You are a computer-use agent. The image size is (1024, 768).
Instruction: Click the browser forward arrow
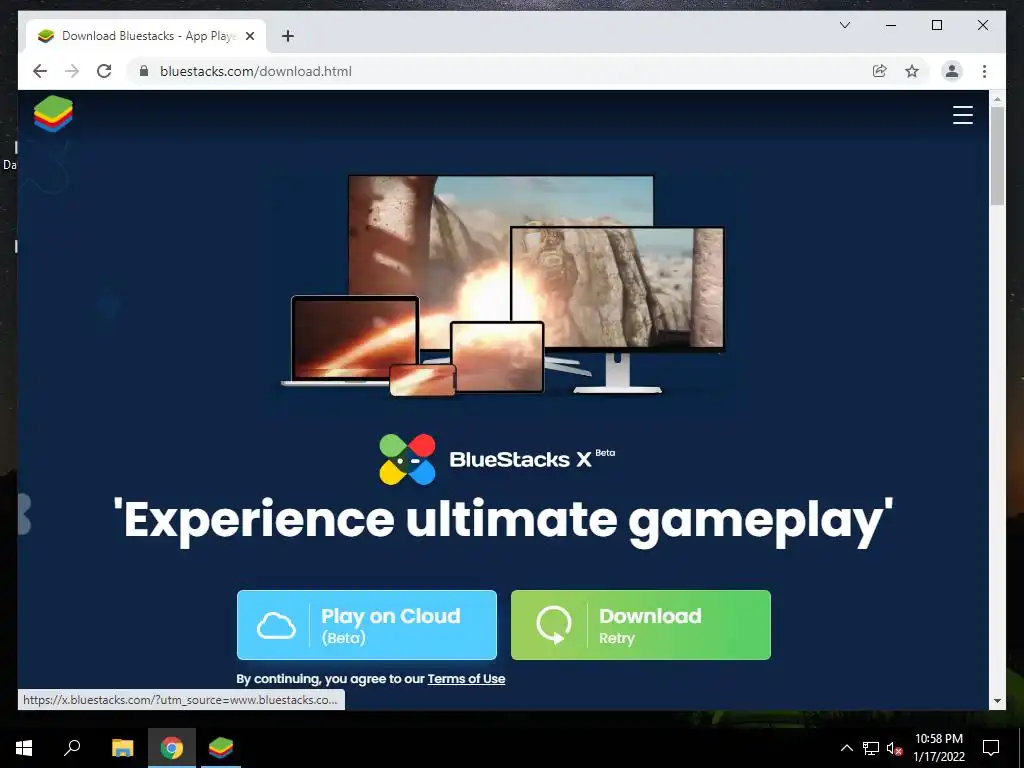[72, 71]
